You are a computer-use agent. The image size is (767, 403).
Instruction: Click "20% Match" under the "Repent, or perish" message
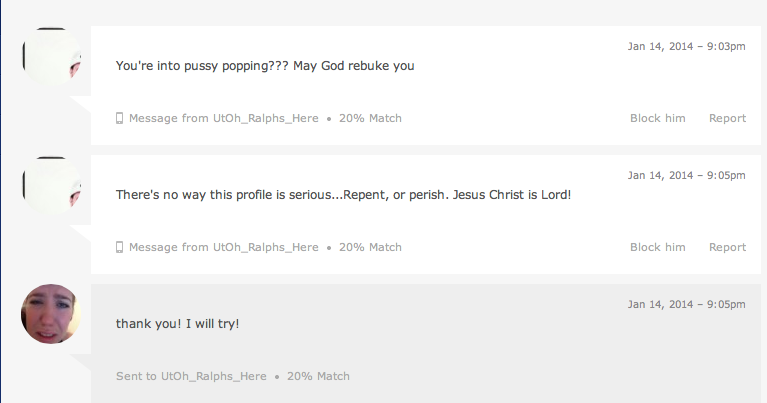pos(370,247)
